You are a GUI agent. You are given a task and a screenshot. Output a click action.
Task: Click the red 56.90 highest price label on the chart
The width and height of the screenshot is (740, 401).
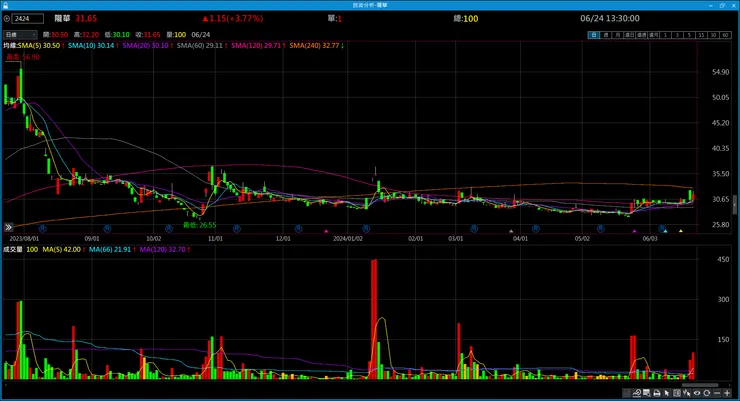pos(23,57)
